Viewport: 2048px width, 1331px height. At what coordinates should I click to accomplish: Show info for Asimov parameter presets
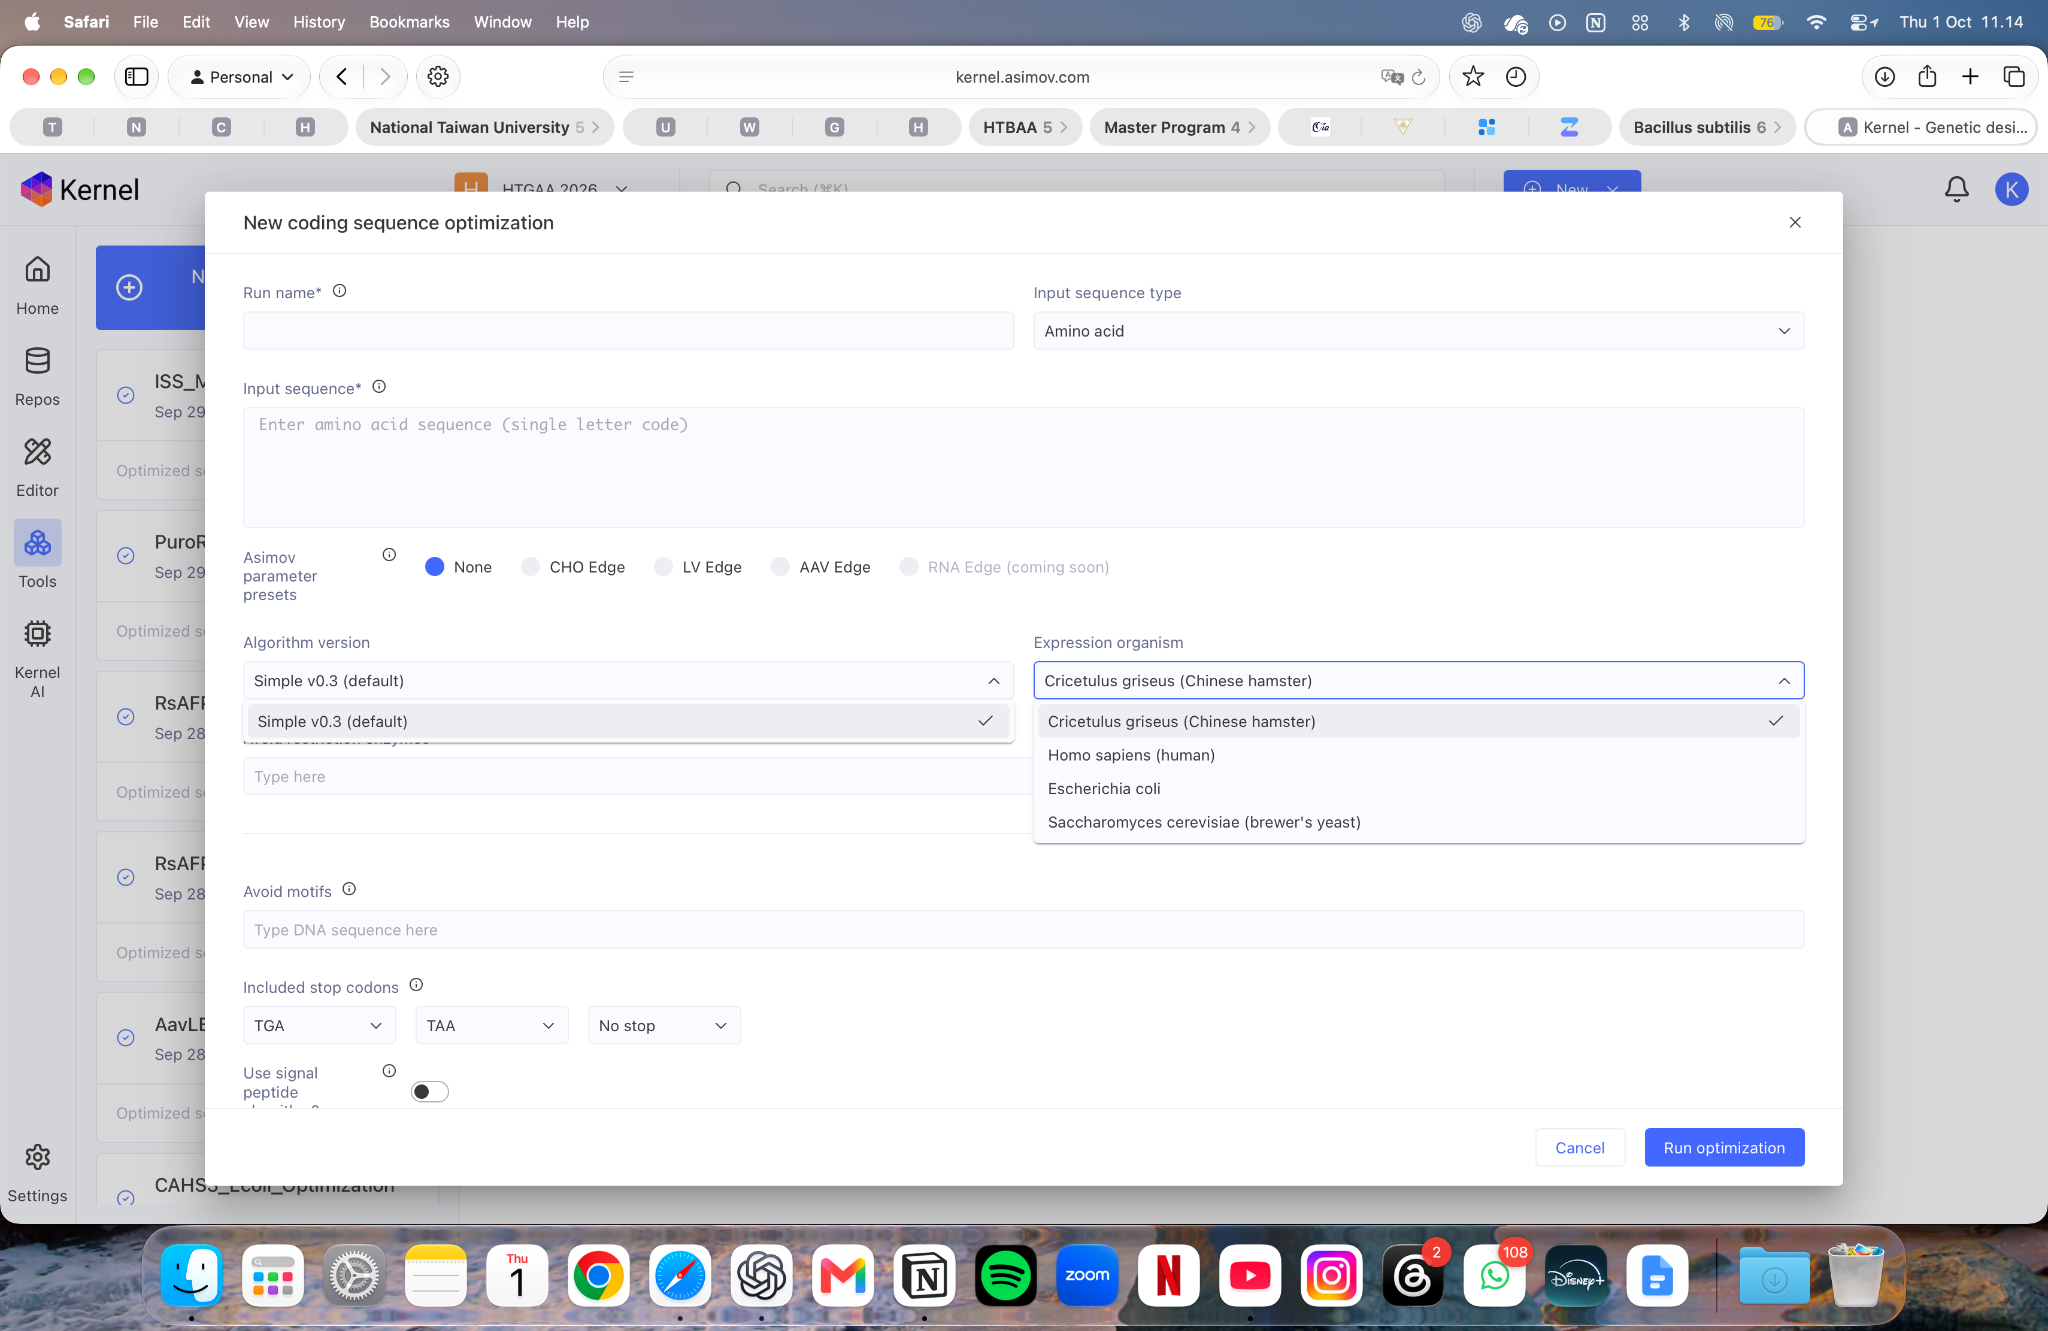389,555
